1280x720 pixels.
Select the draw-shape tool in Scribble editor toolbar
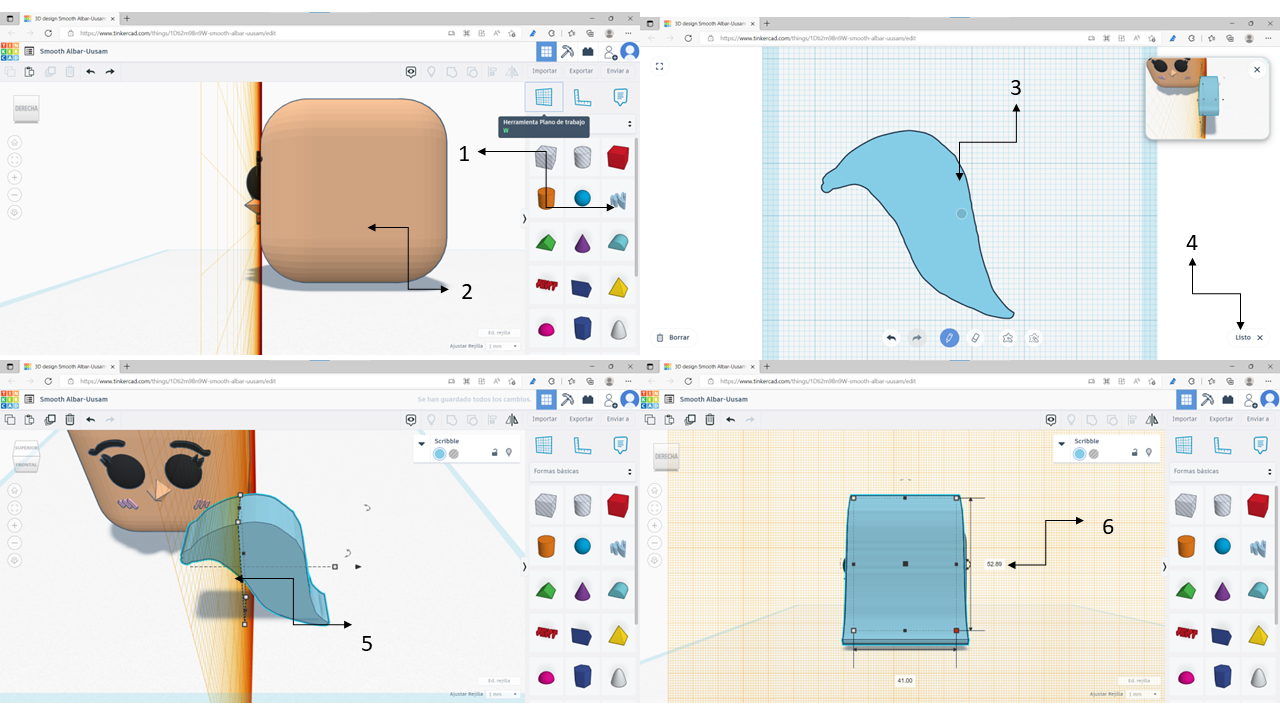click(1008, 338)
